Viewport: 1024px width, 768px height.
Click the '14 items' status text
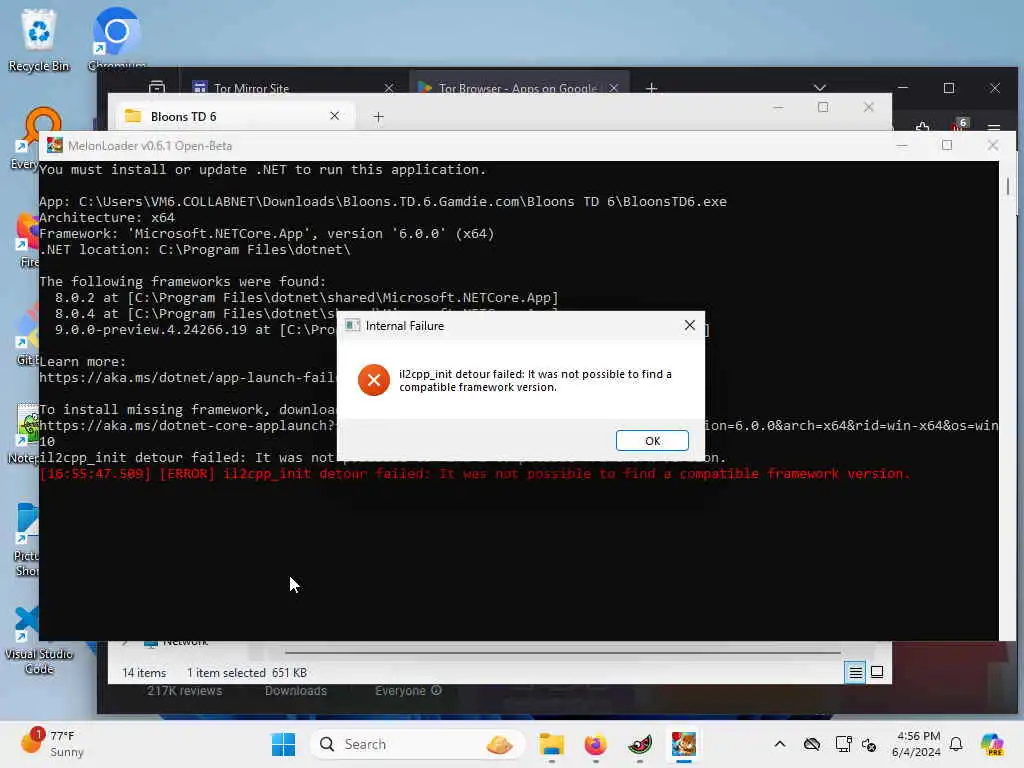tap(144, 673)
